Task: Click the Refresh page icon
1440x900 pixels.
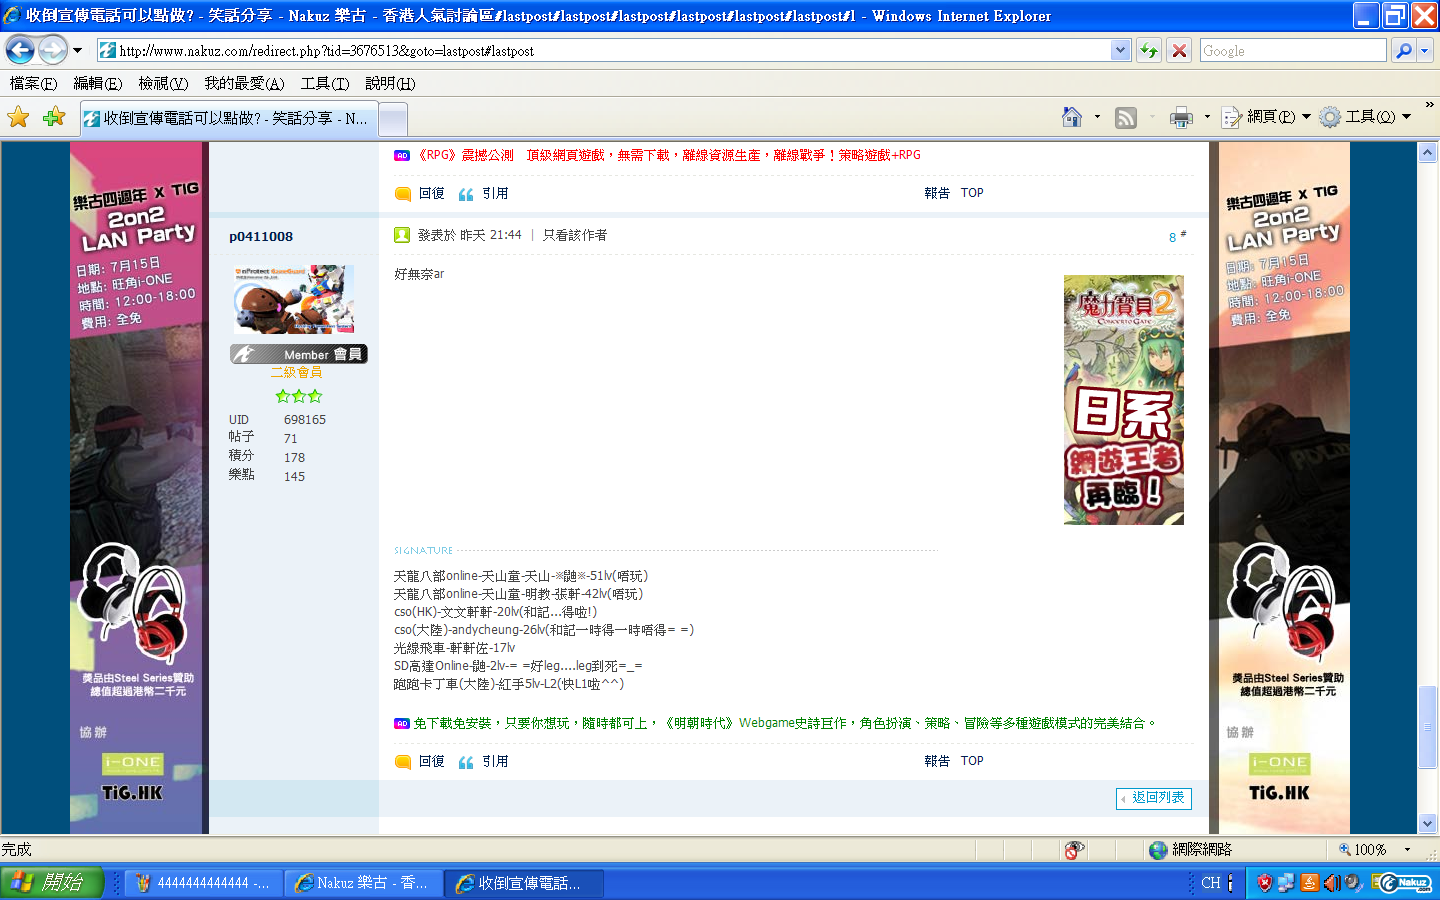Action: 1149,50
